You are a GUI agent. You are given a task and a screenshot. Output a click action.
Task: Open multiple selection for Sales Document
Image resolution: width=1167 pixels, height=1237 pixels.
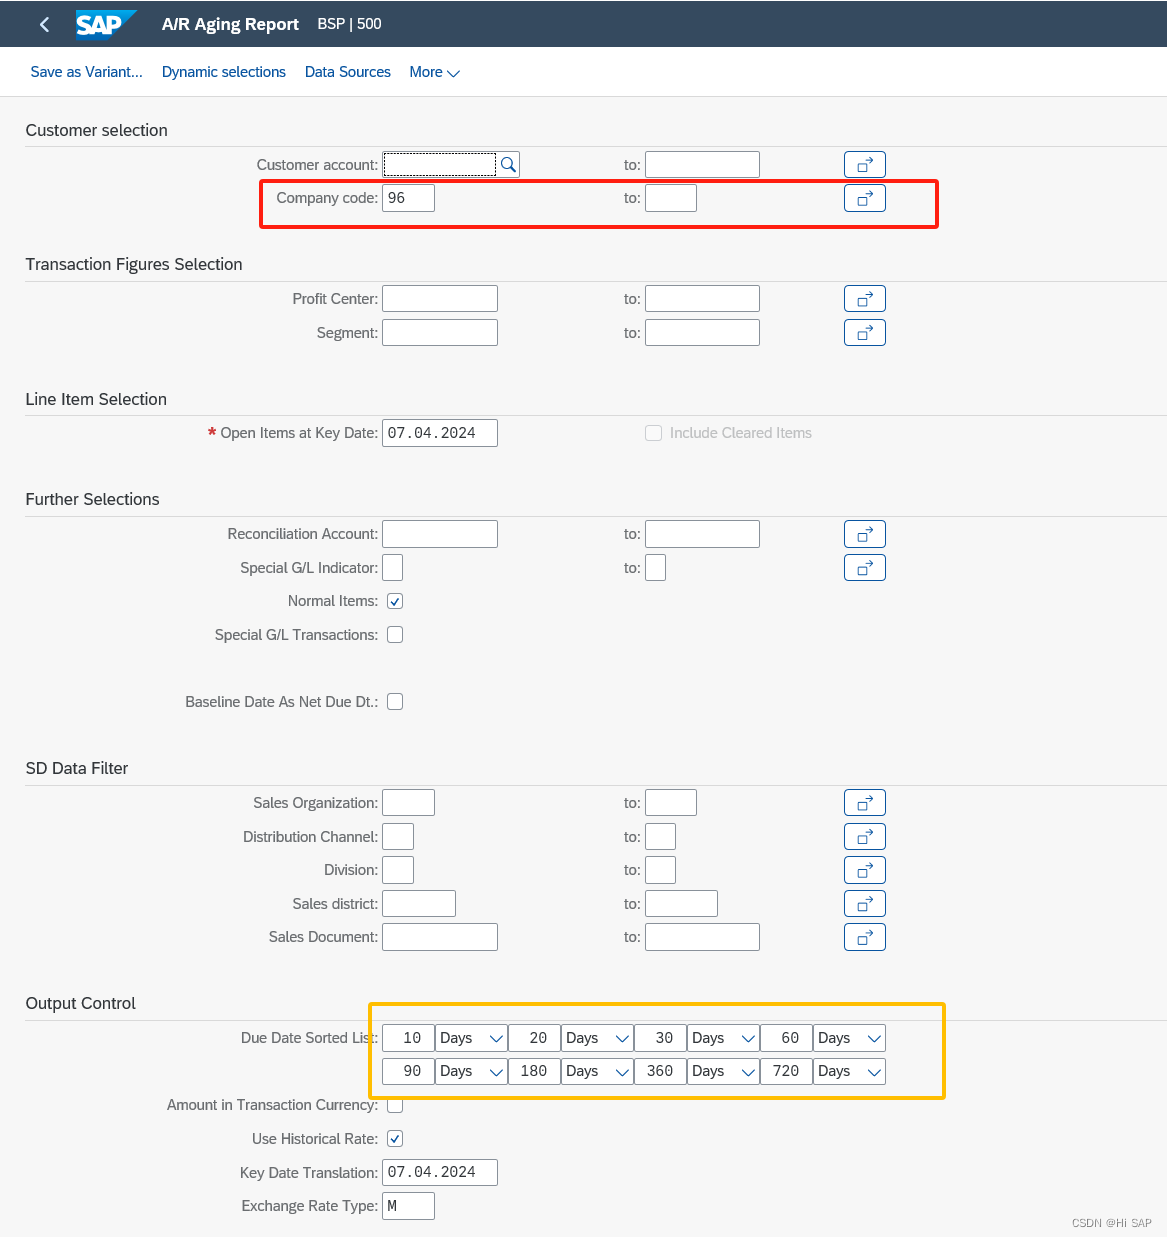(864, 937)
